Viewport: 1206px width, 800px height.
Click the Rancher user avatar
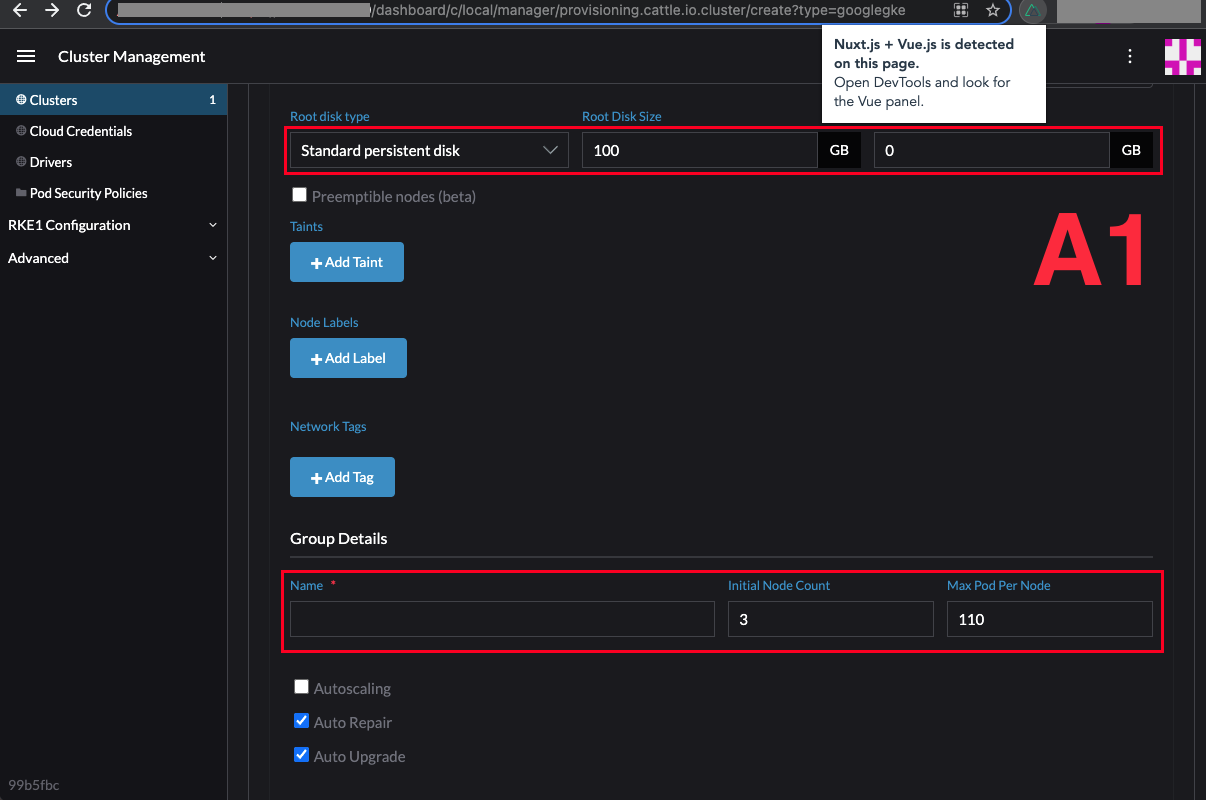(1183, 57)
